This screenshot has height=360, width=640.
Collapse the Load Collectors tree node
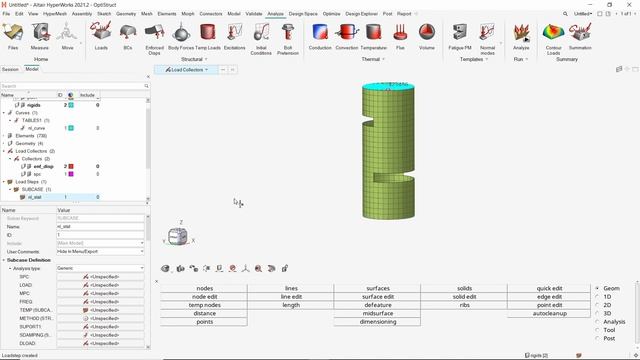click(x=4, y=151)
